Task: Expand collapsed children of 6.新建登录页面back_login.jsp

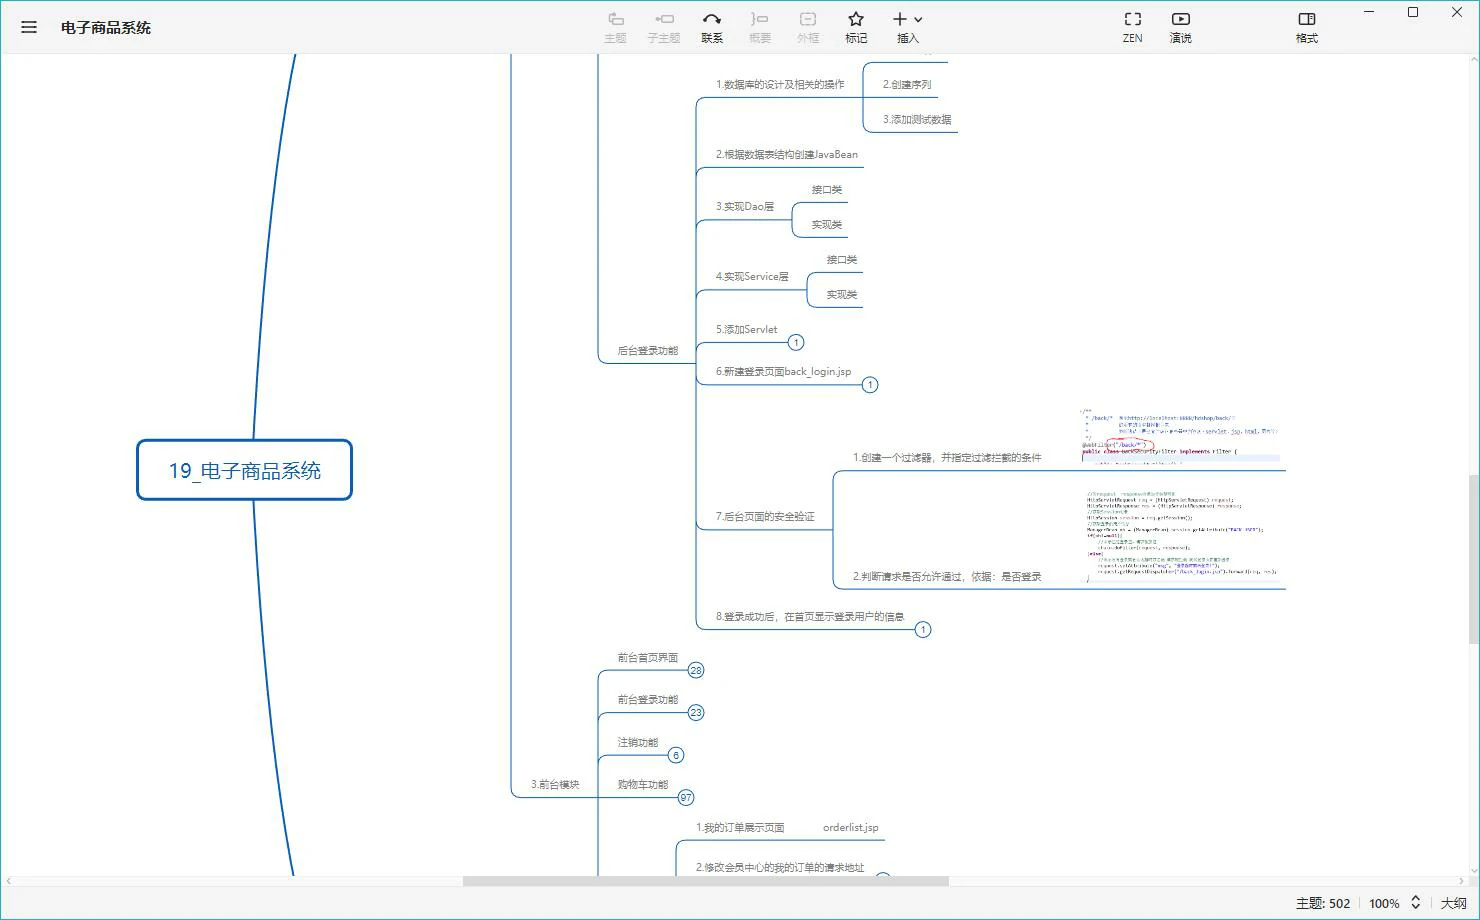Action: tap(870, 385)
